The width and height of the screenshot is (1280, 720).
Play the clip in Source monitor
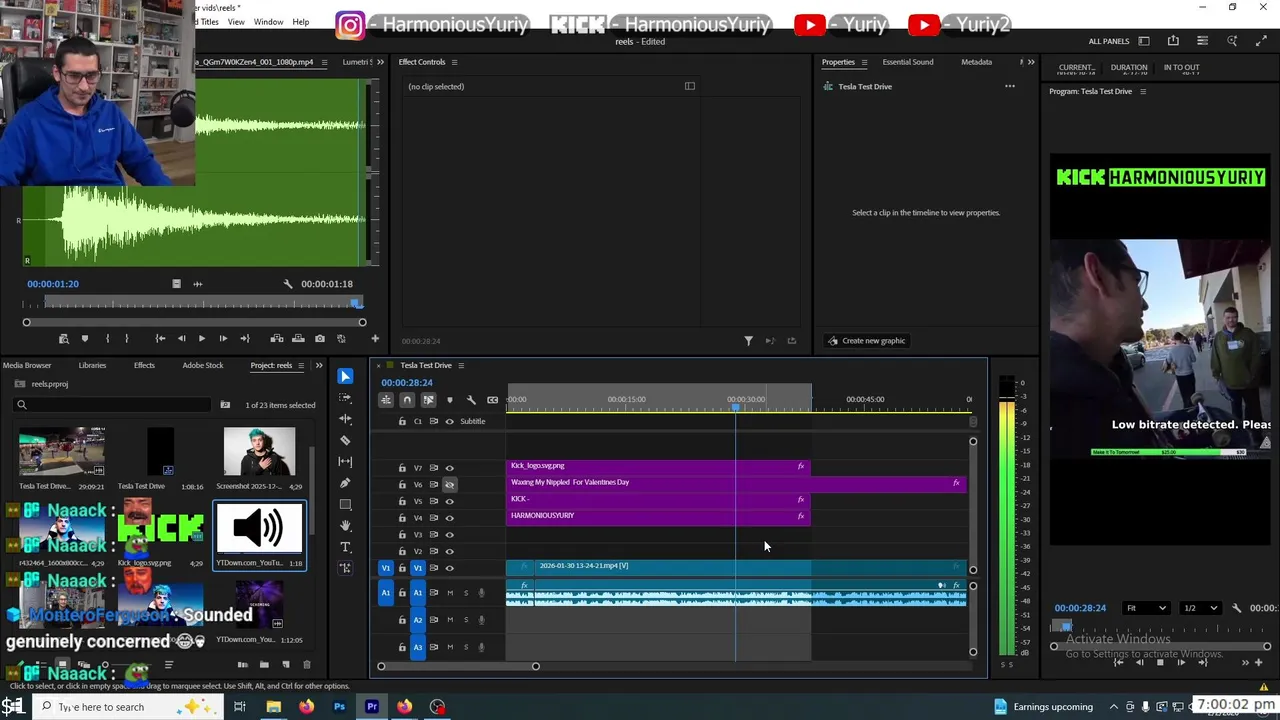tap(202, 339)
